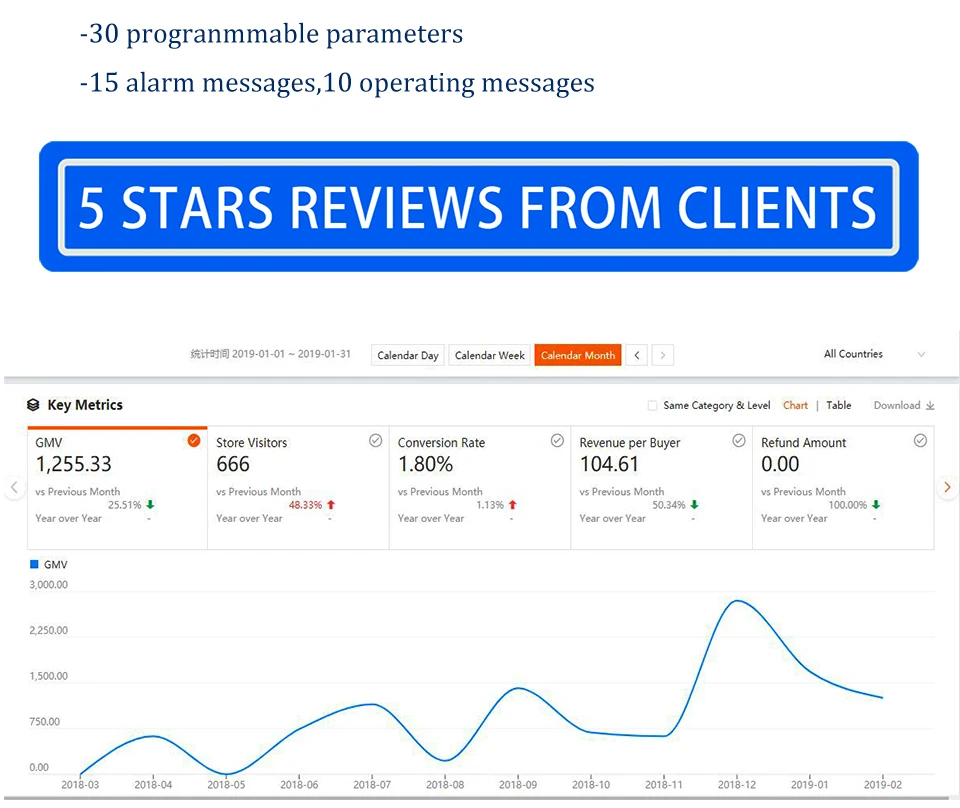Toggle the GMV legend blue swatch

pyautogui.click(x=34, y=564)
